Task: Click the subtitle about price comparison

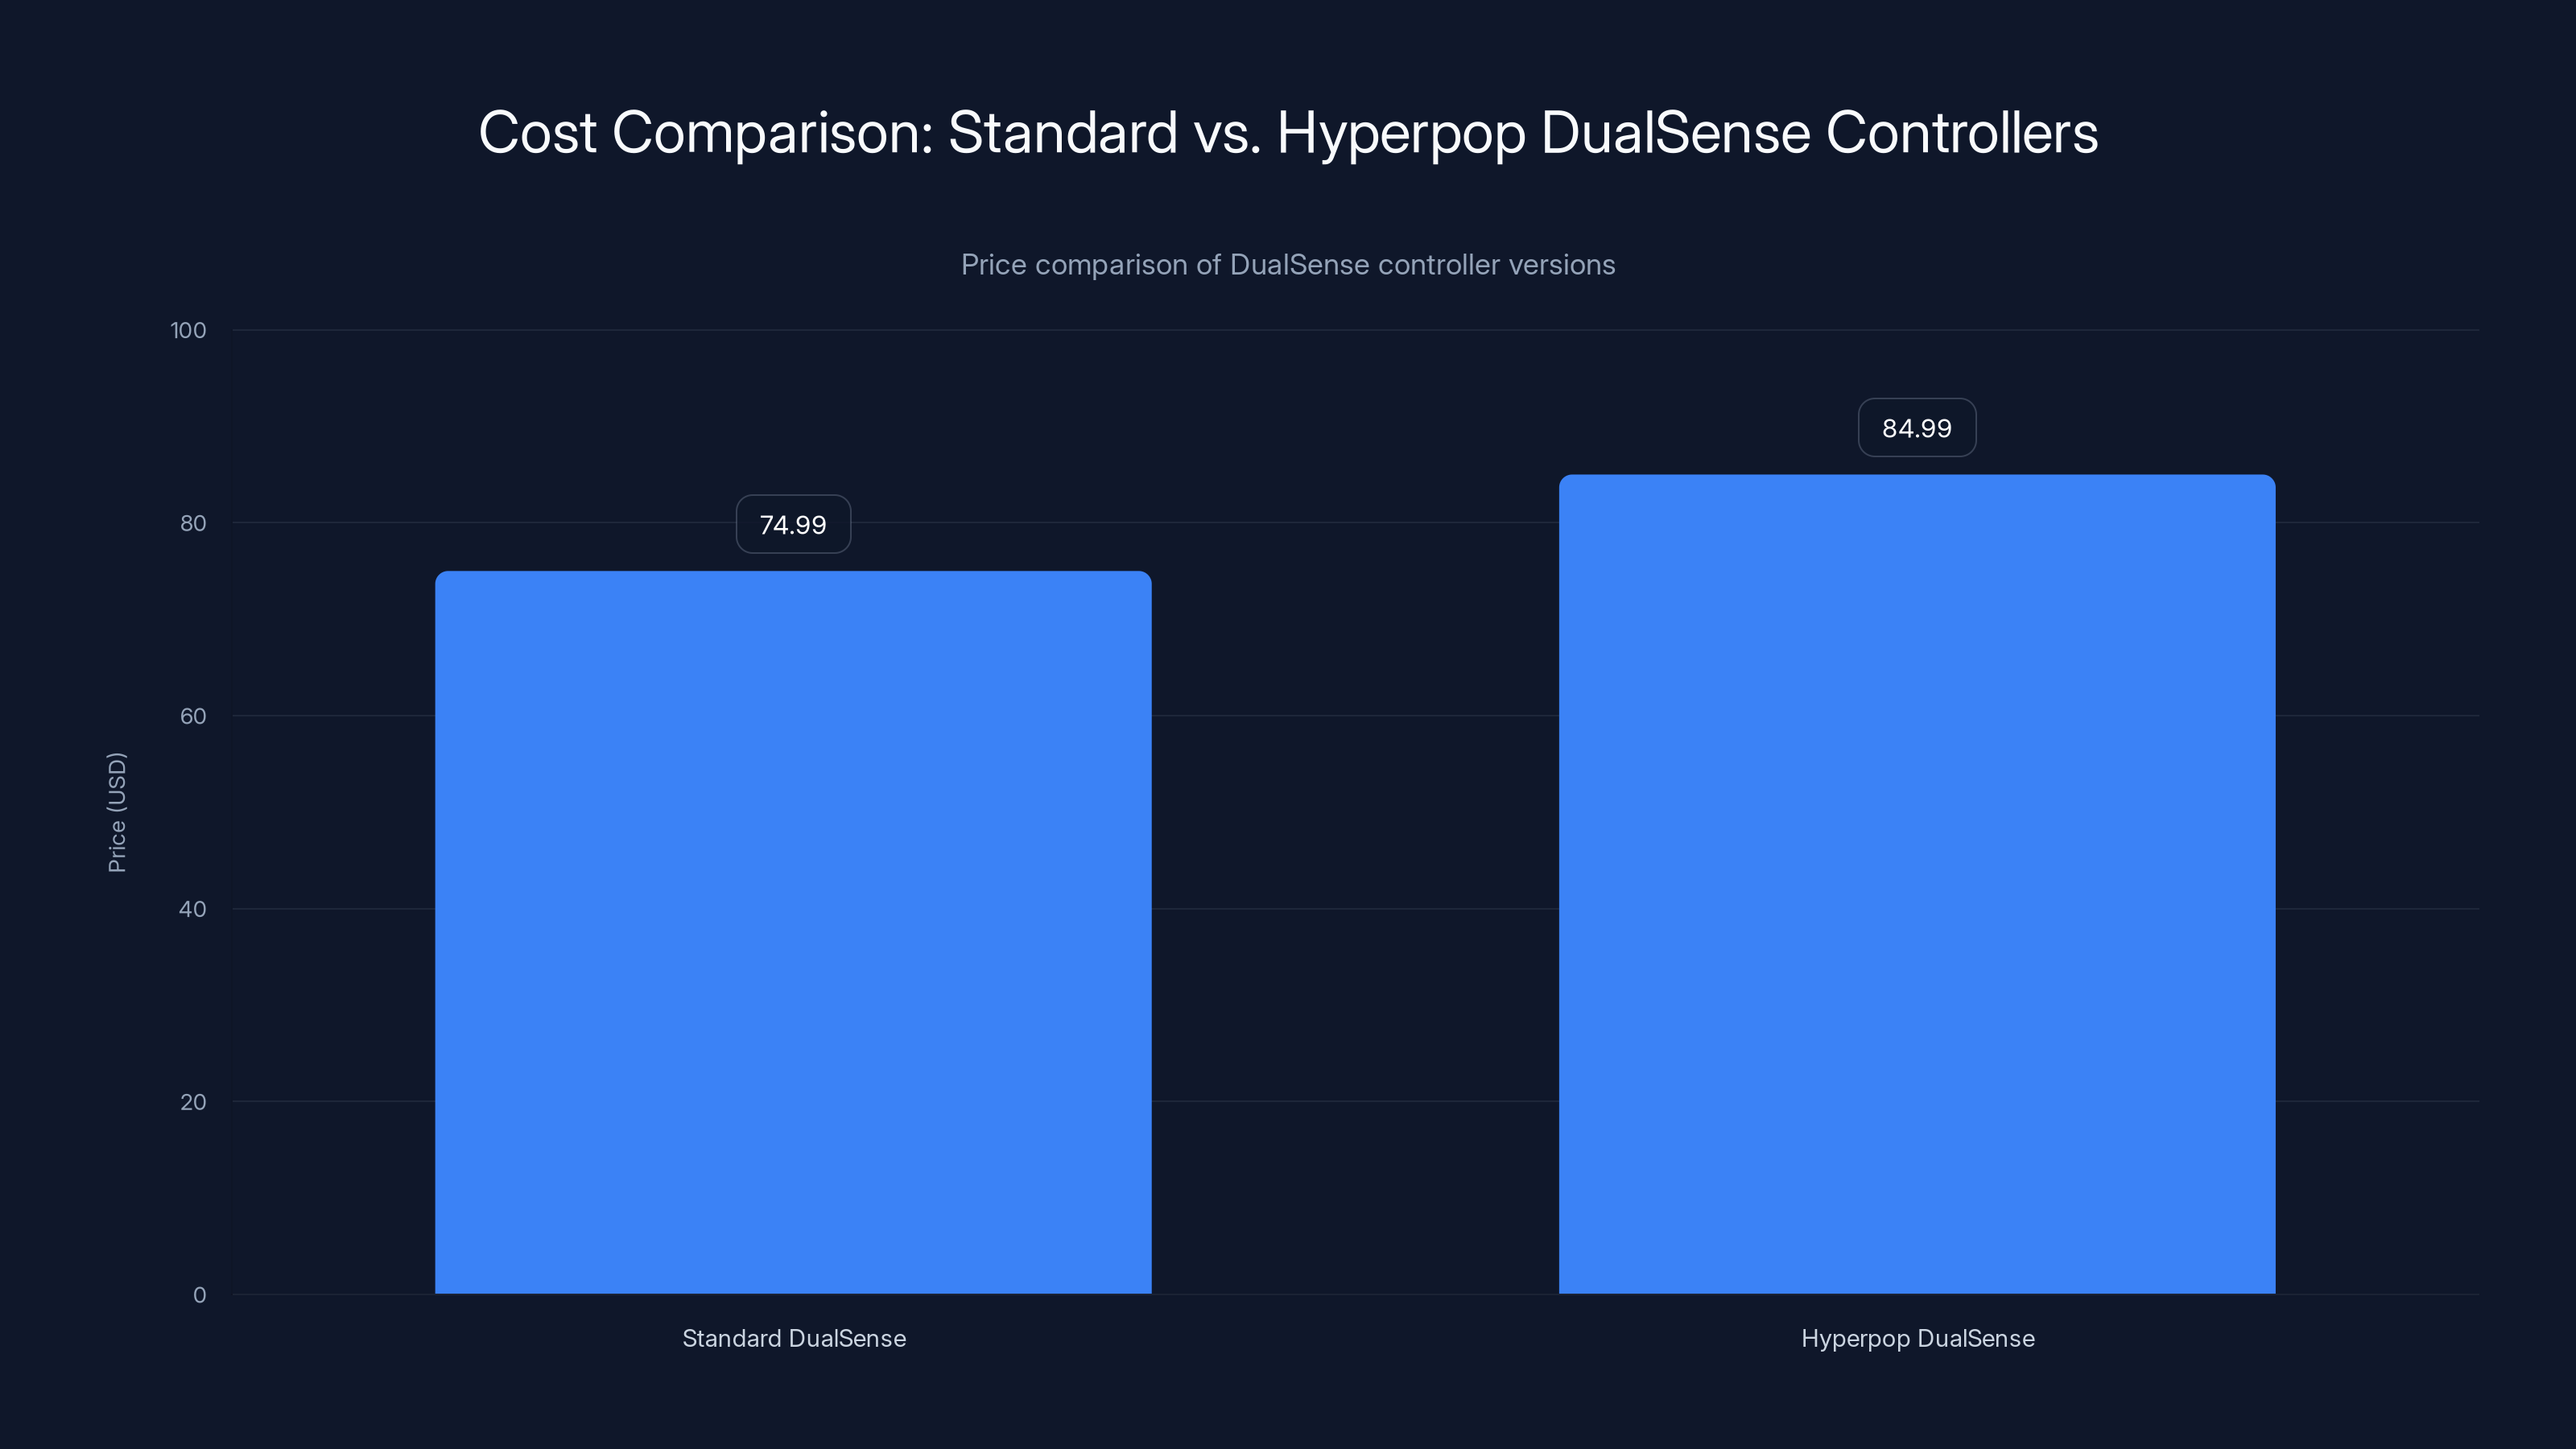Action: coord(1288,265)
